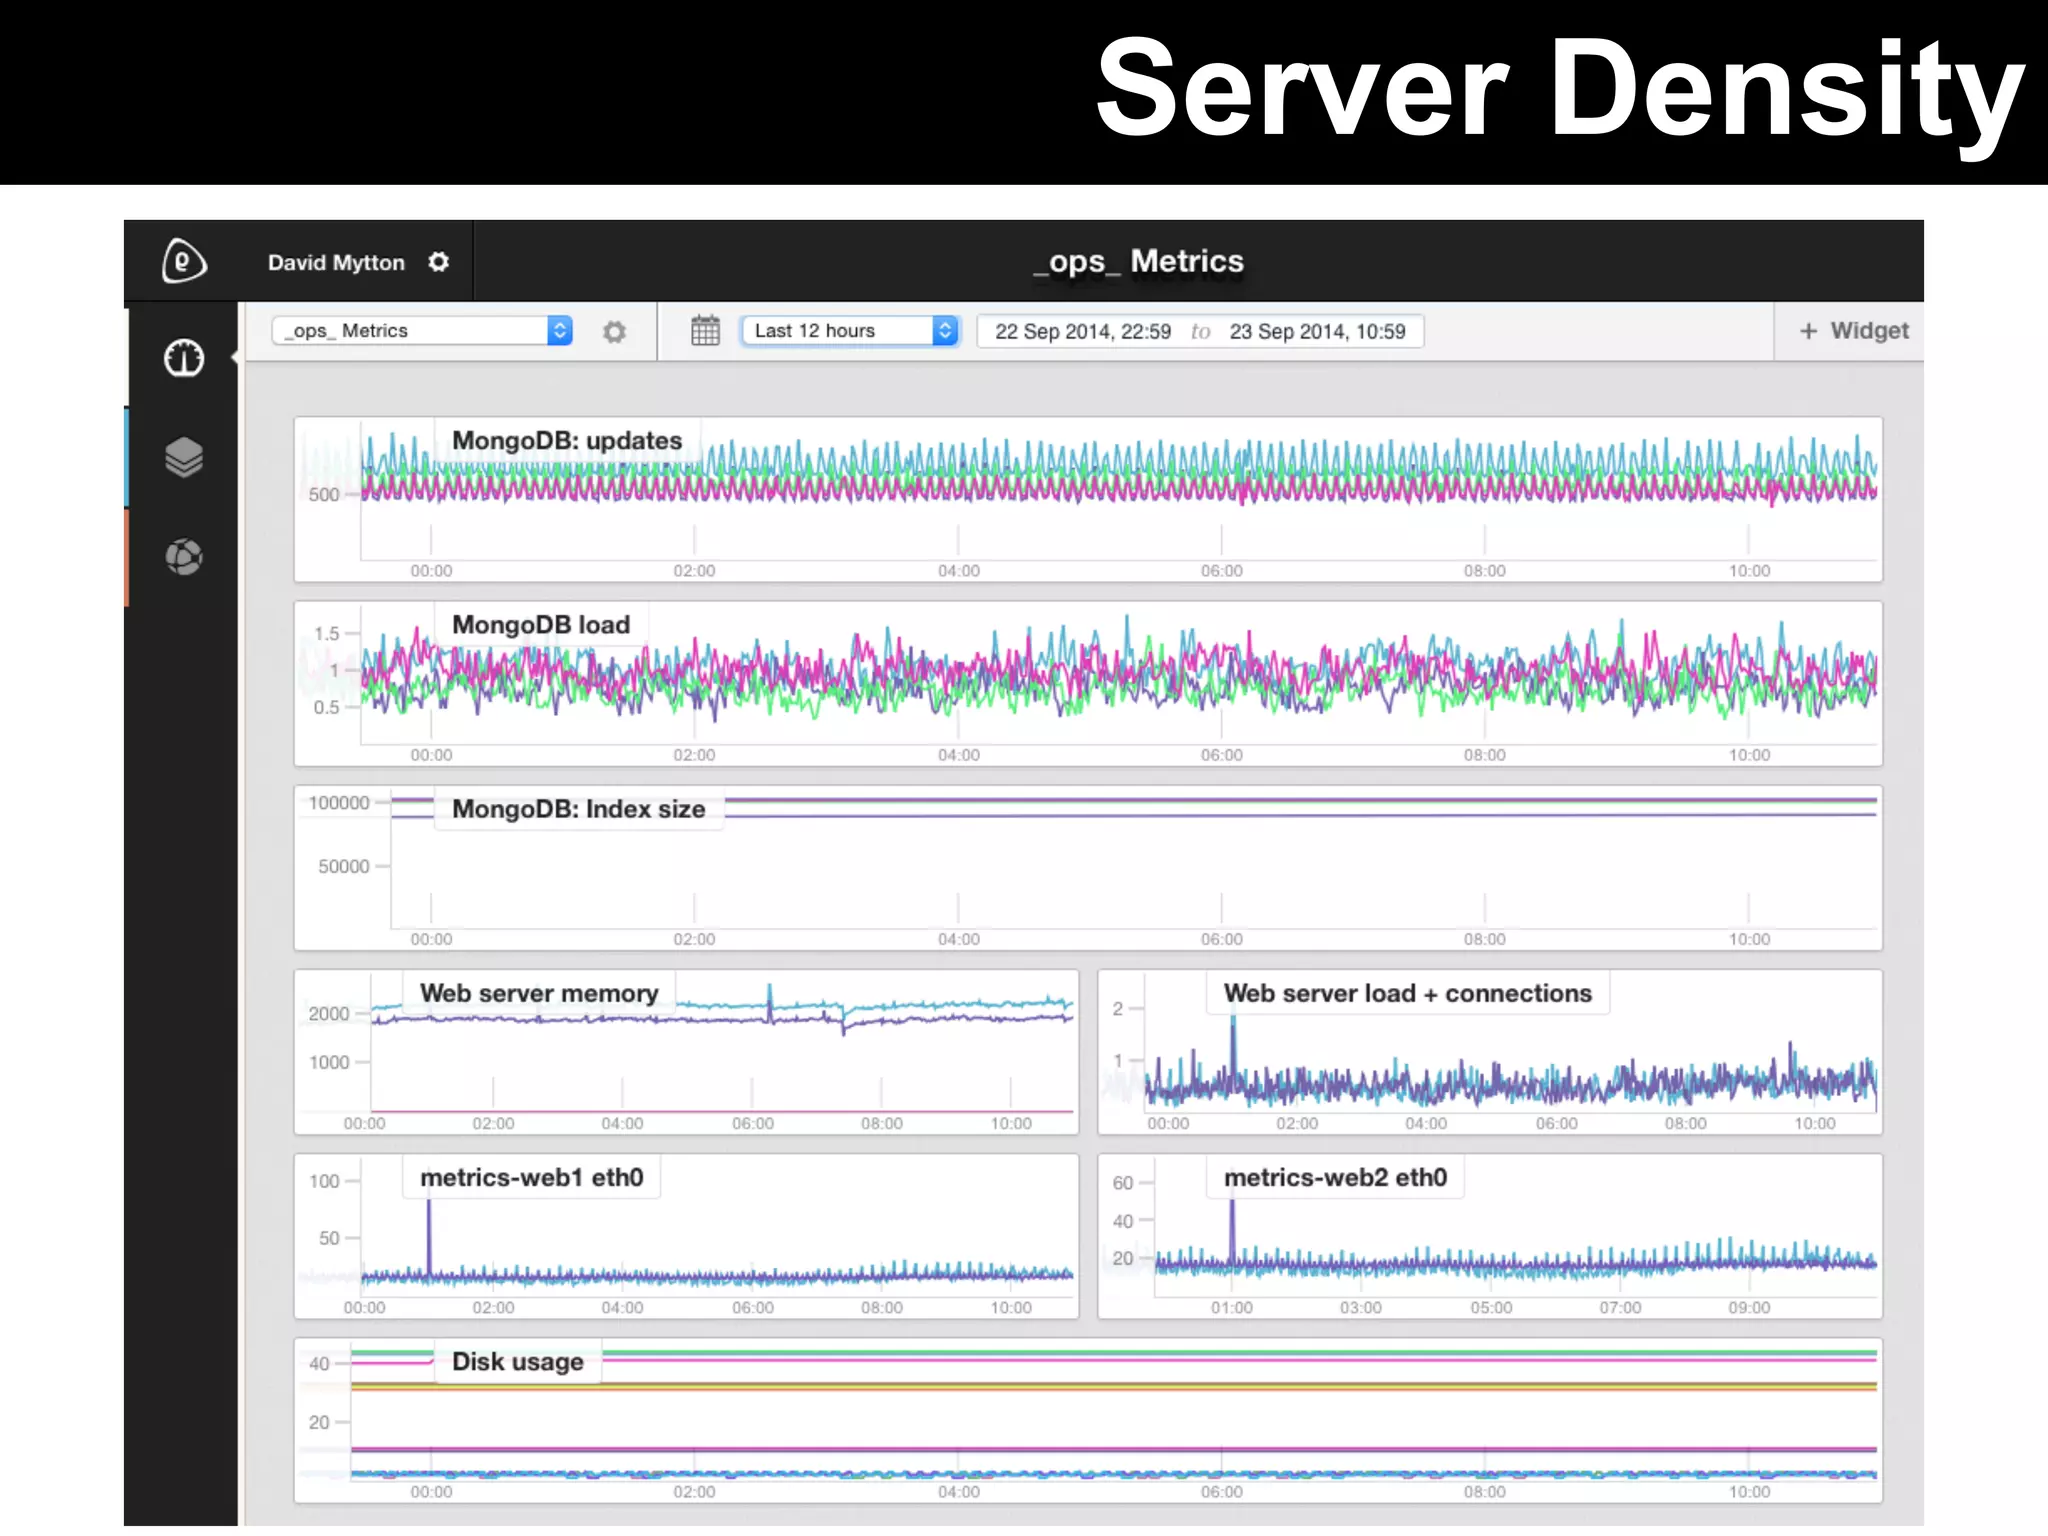Select the metrics-web2 eth0 graph title
The image size is (2048, 1536).
(x=1335, y=1177)
